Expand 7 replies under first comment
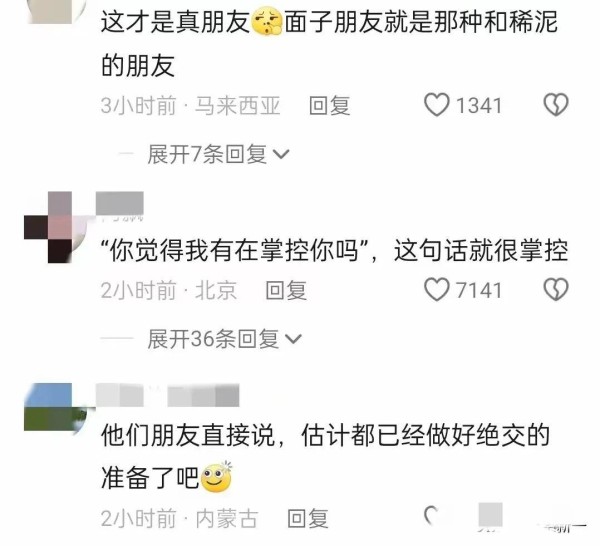Screen dimensions: 600x546 (218, 154)
